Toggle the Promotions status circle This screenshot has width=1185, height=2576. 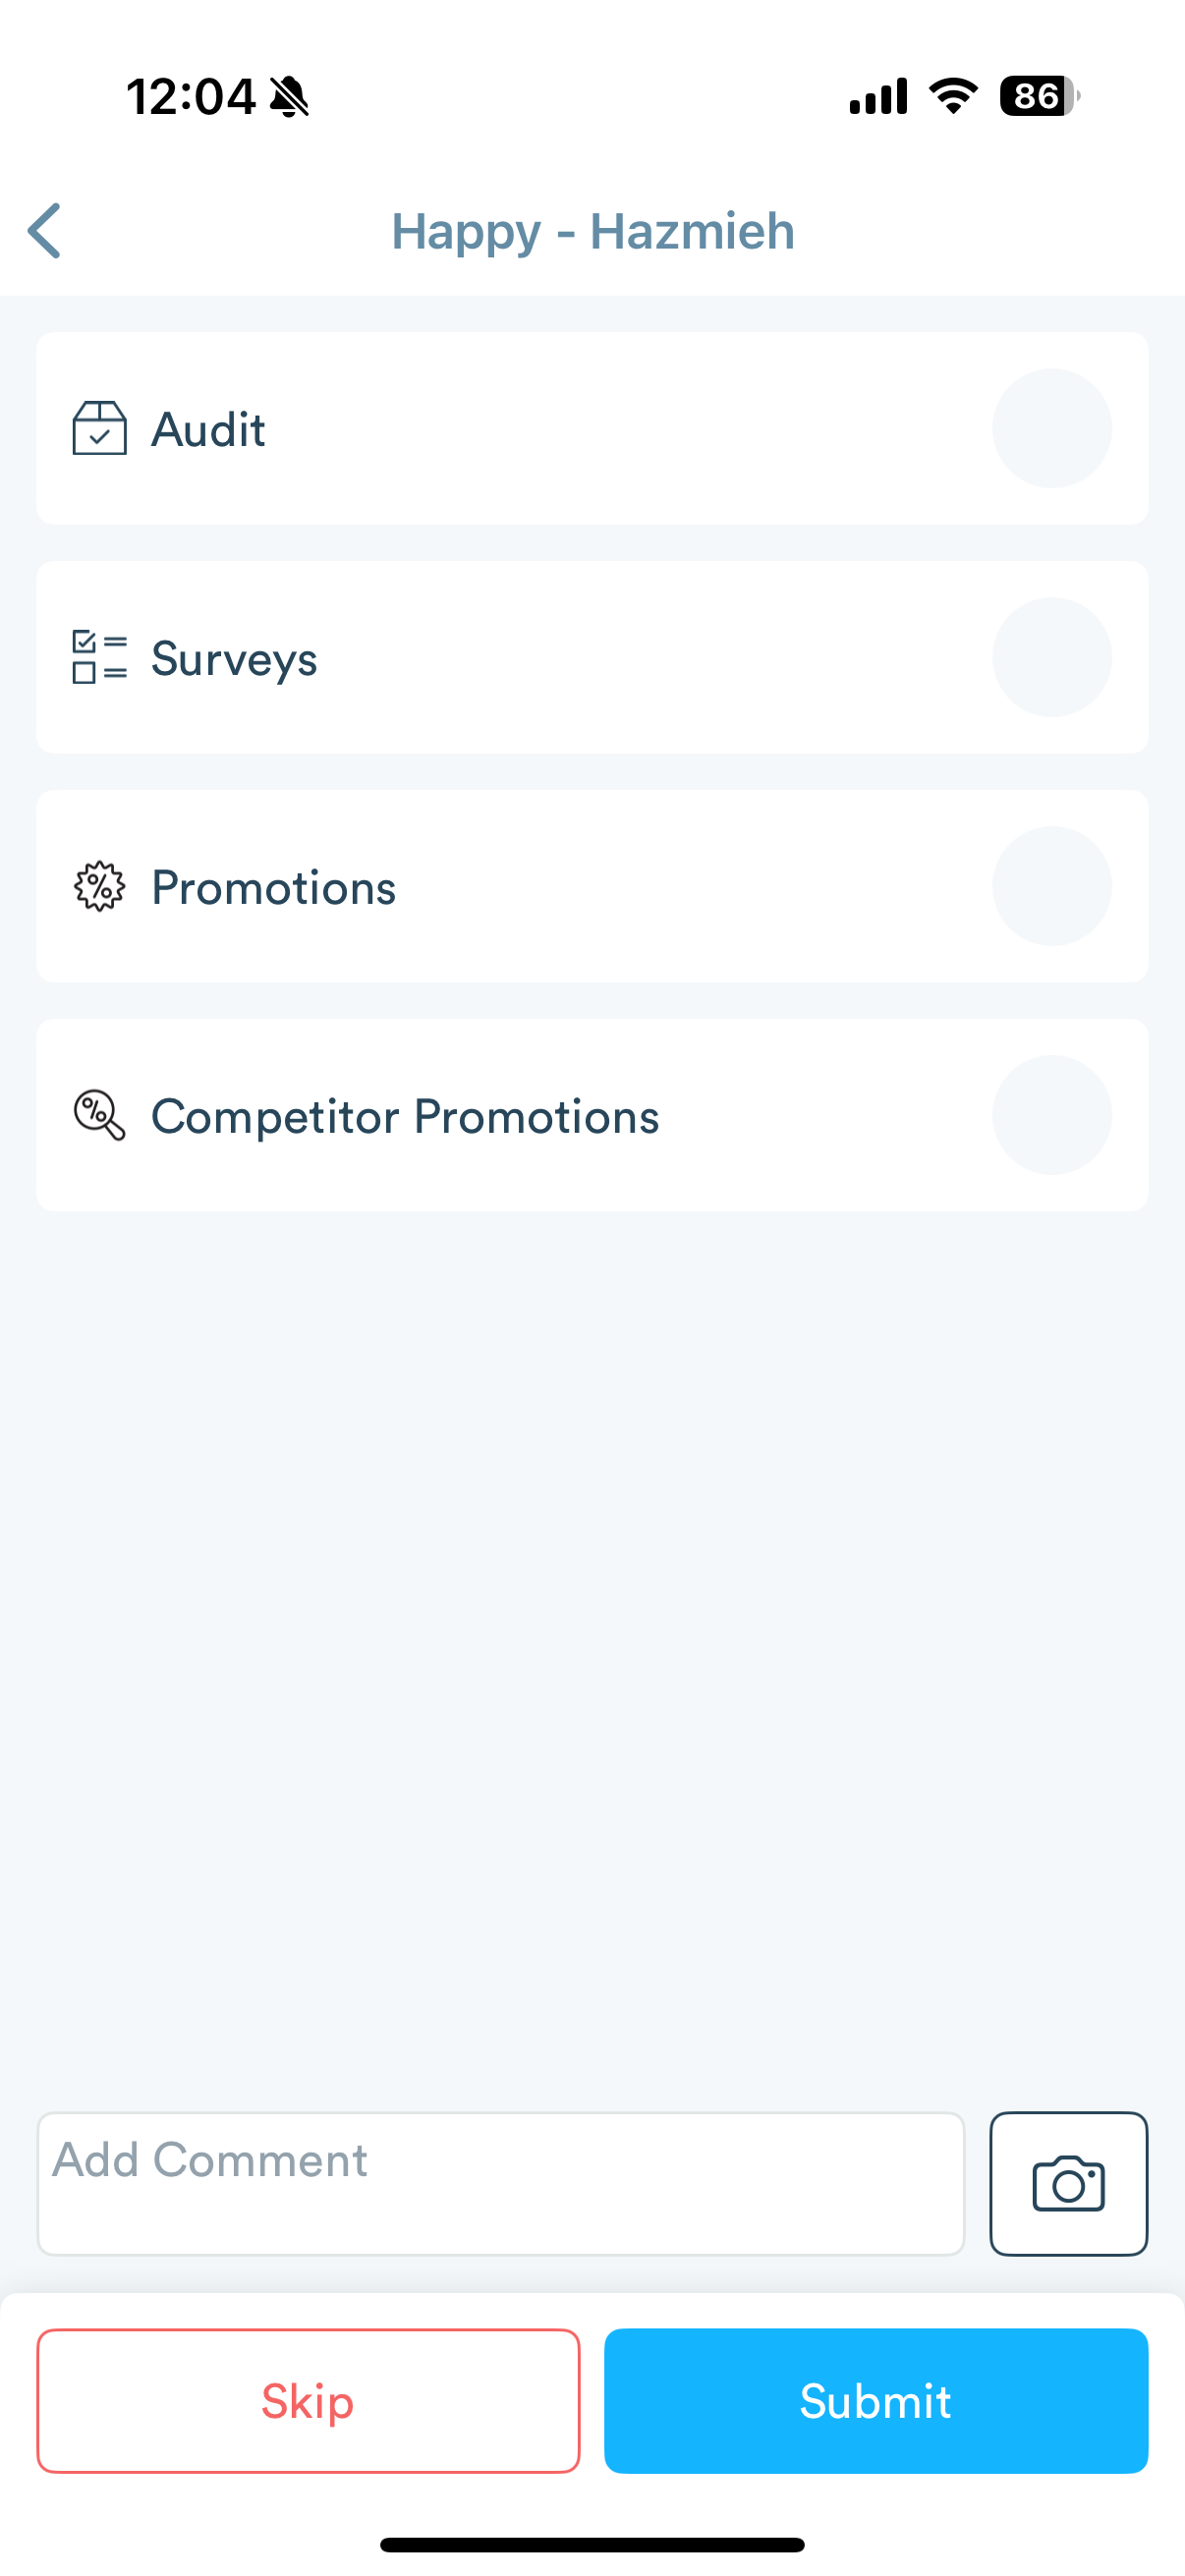[x=1051, y=887]
